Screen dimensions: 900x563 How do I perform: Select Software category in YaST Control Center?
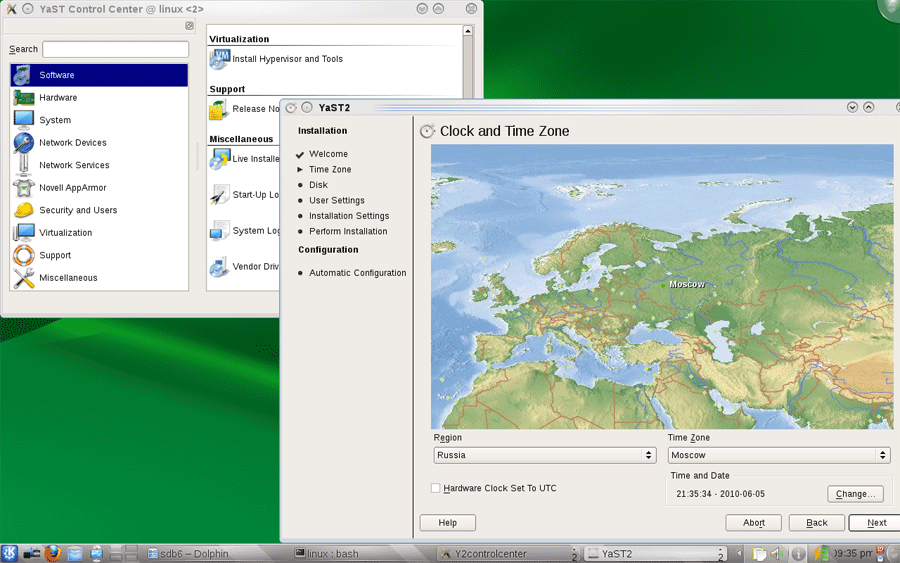click(x=99, y=75)
